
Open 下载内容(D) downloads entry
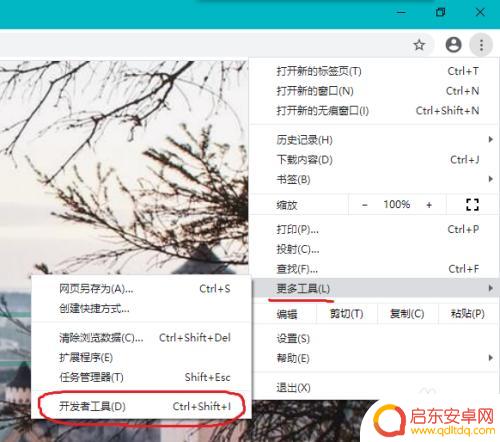tap(373, 160)
